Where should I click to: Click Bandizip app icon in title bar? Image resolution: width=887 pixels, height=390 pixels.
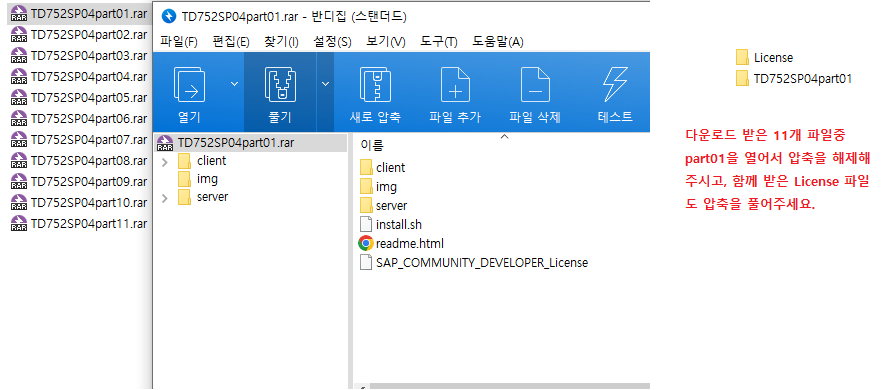pos(169,16)
